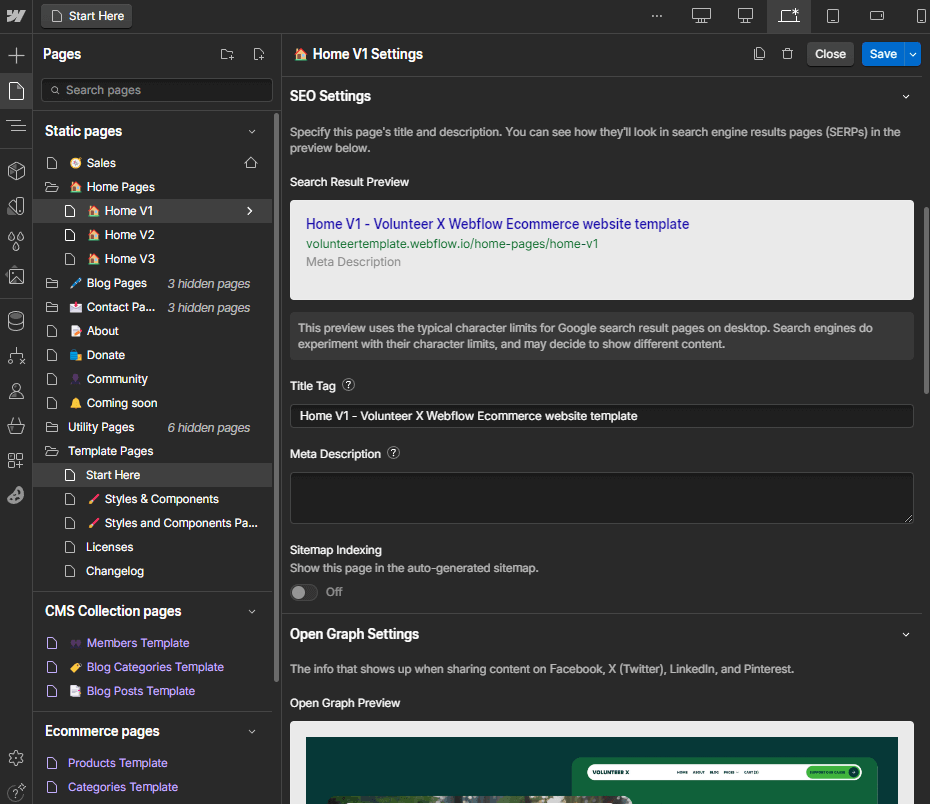
Task: Delete the page with the trash icon
Action: pos(787,53)
